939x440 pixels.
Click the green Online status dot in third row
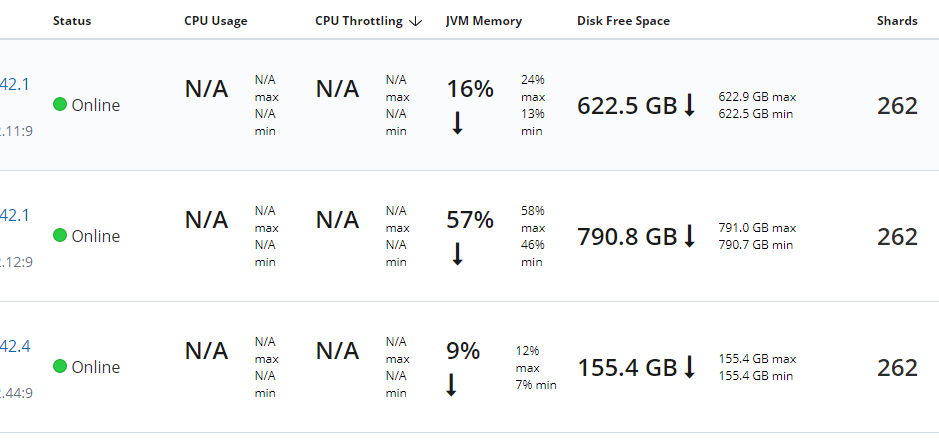tap(59, 366)
